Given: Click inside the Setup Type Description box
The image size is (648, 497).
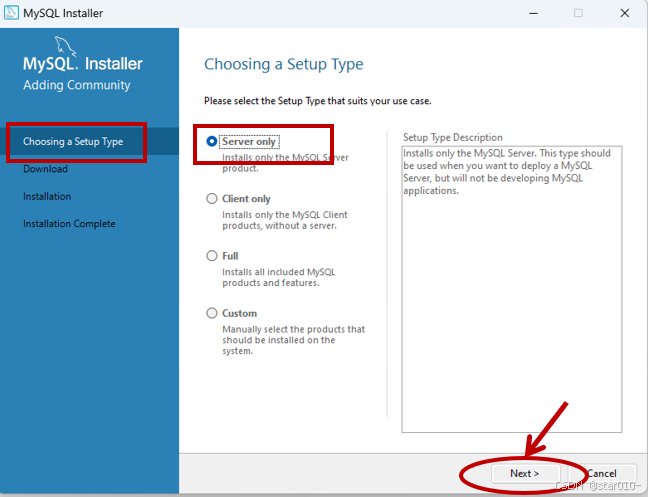Looking at the screenshot, I should click(512, 289).
